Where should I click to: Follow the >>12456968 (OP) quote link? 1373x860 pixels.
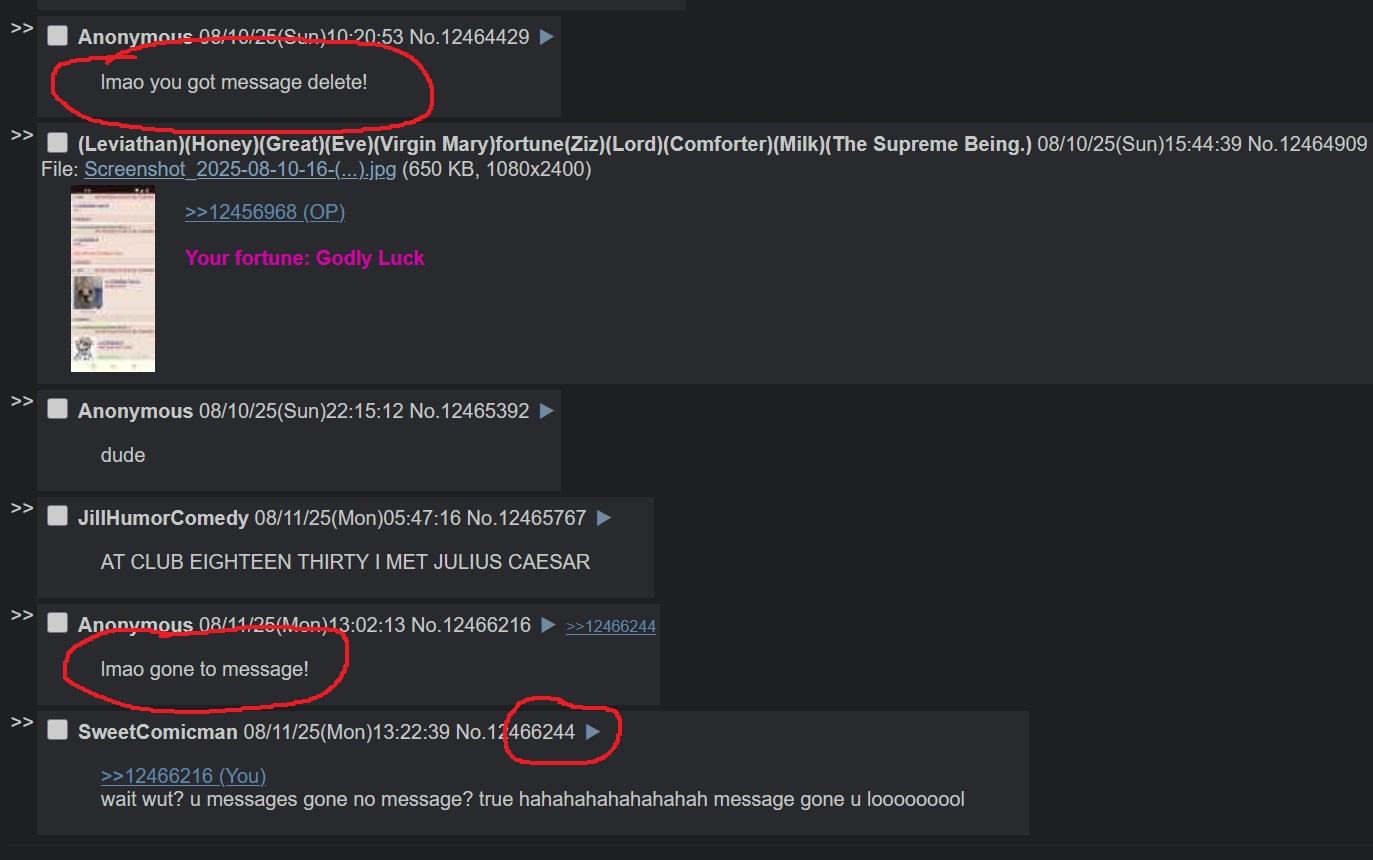pyautogui.click(x=265, y=212)
